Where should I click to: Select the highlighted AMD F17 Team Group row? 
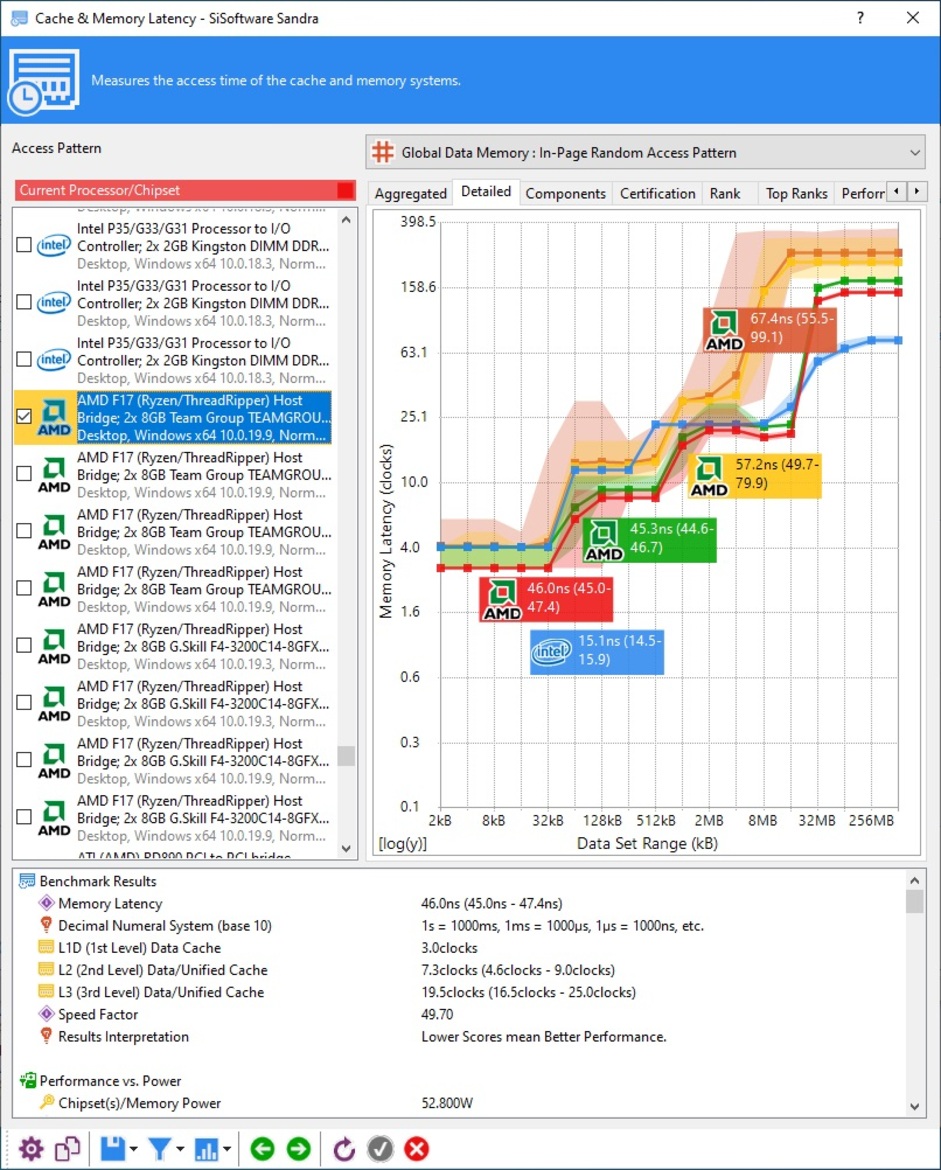point(173,418)
